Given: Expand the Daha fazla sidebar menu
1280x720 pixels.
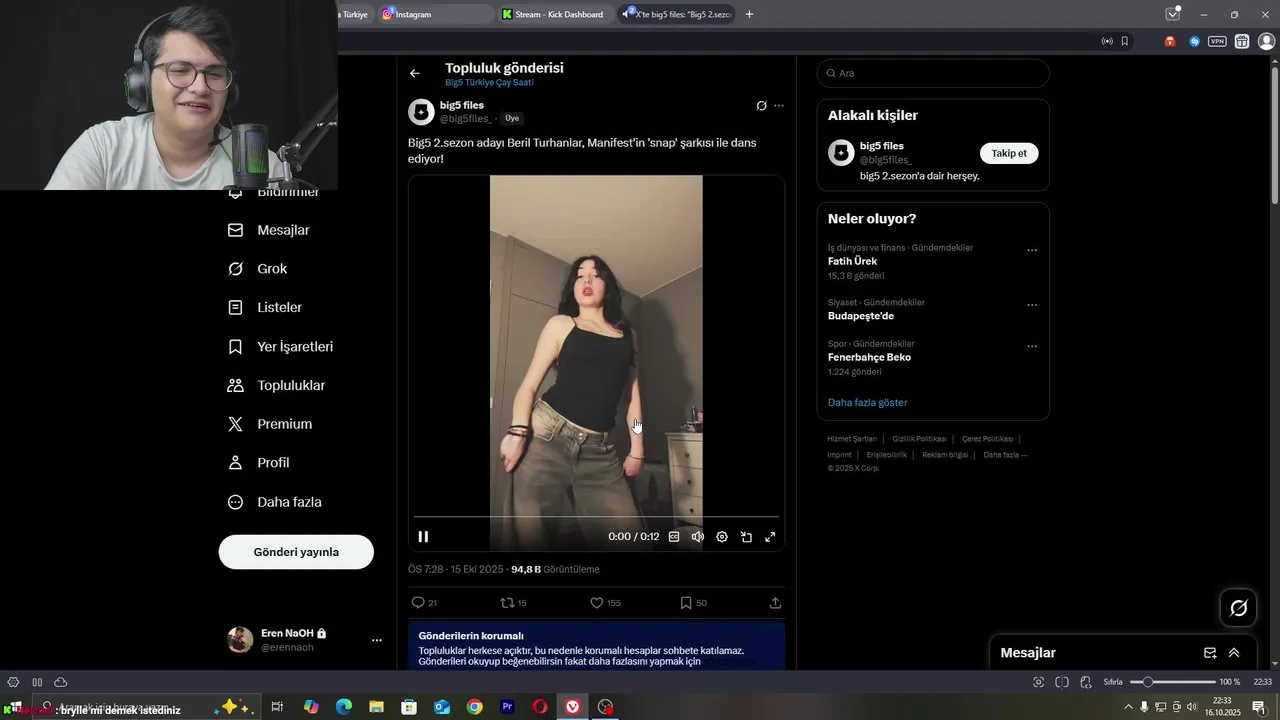Looking at the screenshot, I should (275, 502).
